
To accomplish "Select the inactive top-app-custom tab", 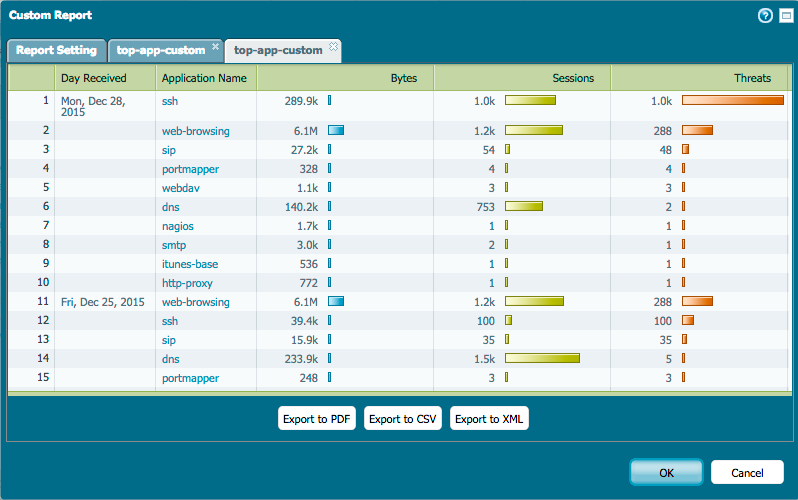I will tap(160, 50).
